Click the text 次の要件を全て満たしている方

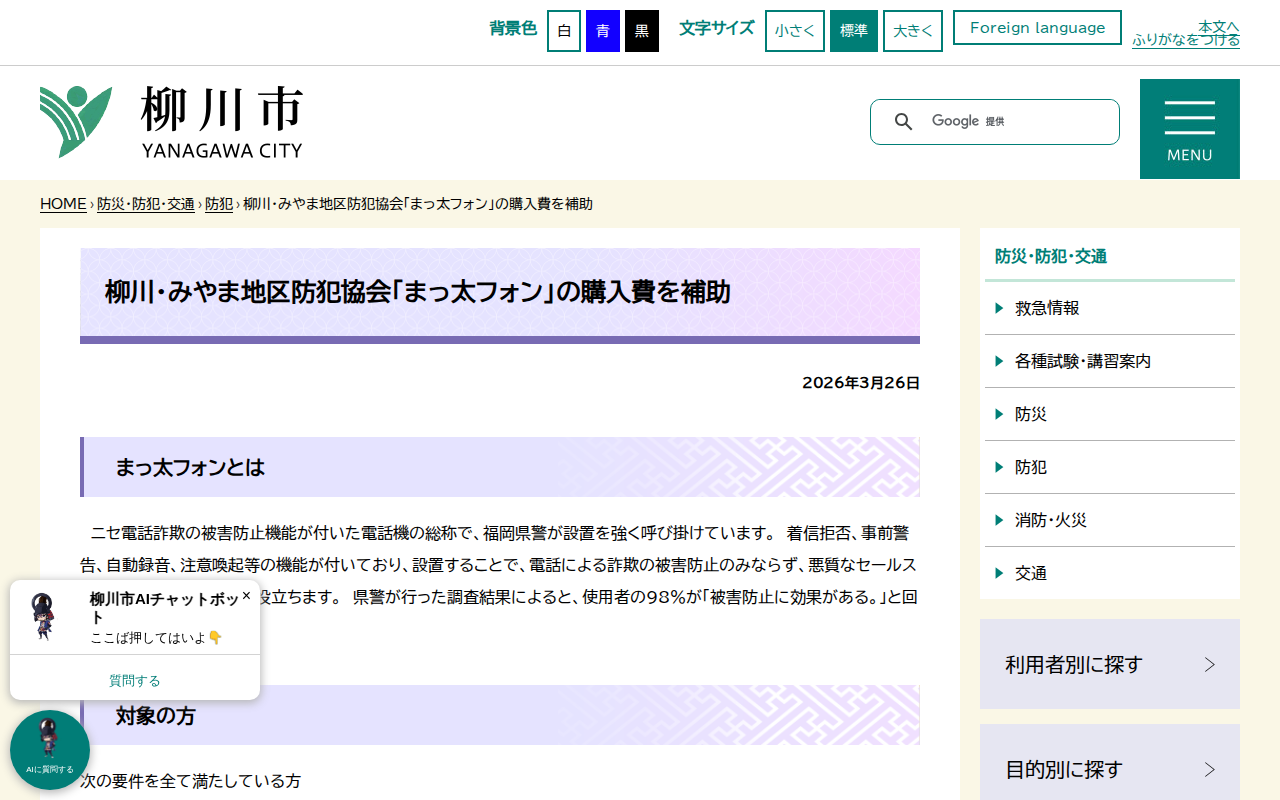[x=190, y=781]
